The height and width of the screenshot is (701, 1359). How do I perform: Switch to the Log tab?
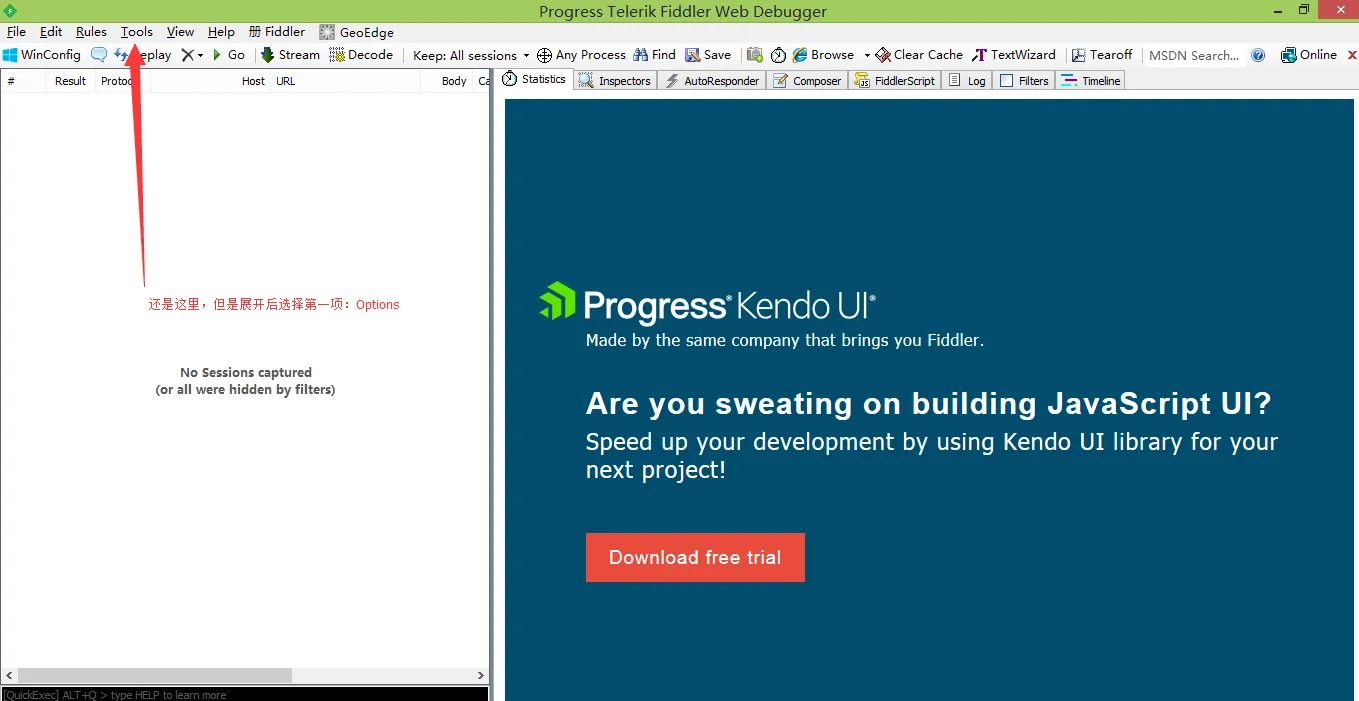click(x=967, y=81)
